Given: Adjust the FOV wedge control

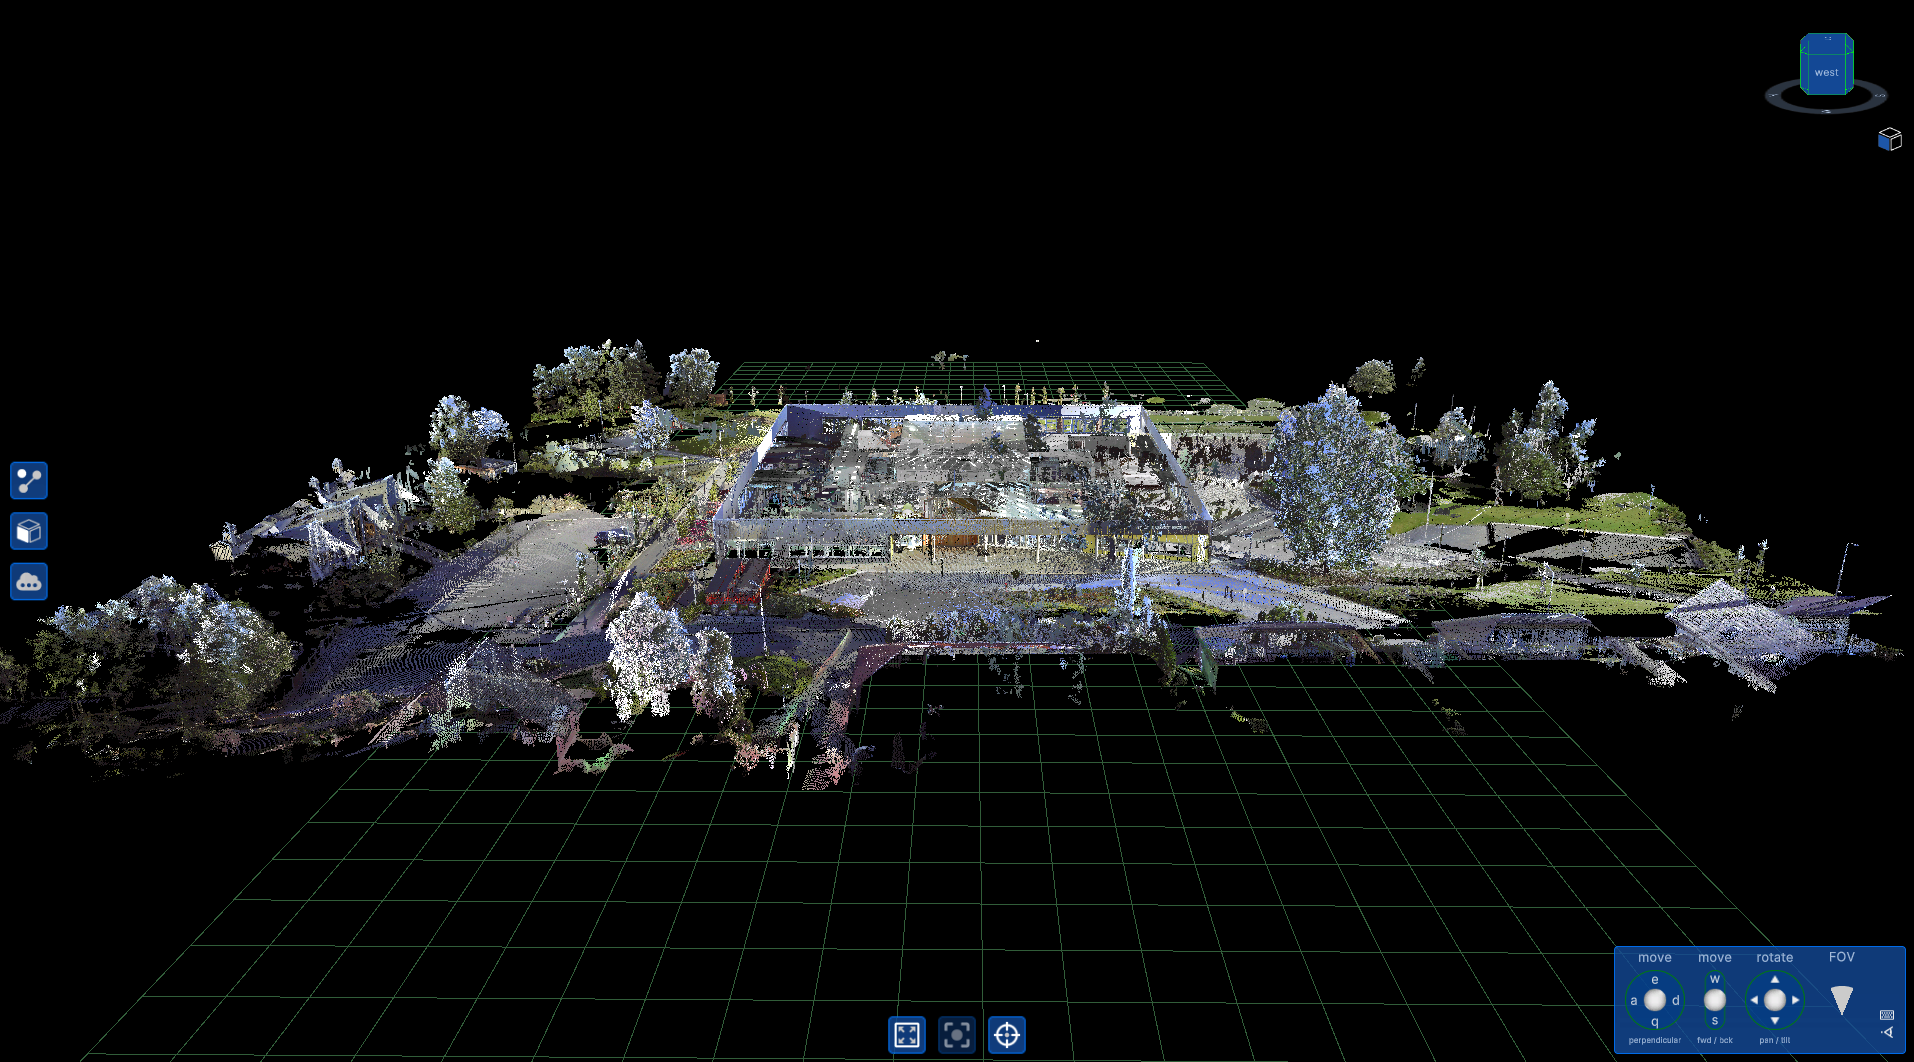Looking at the screenshot, I should pos(1842,1000).
